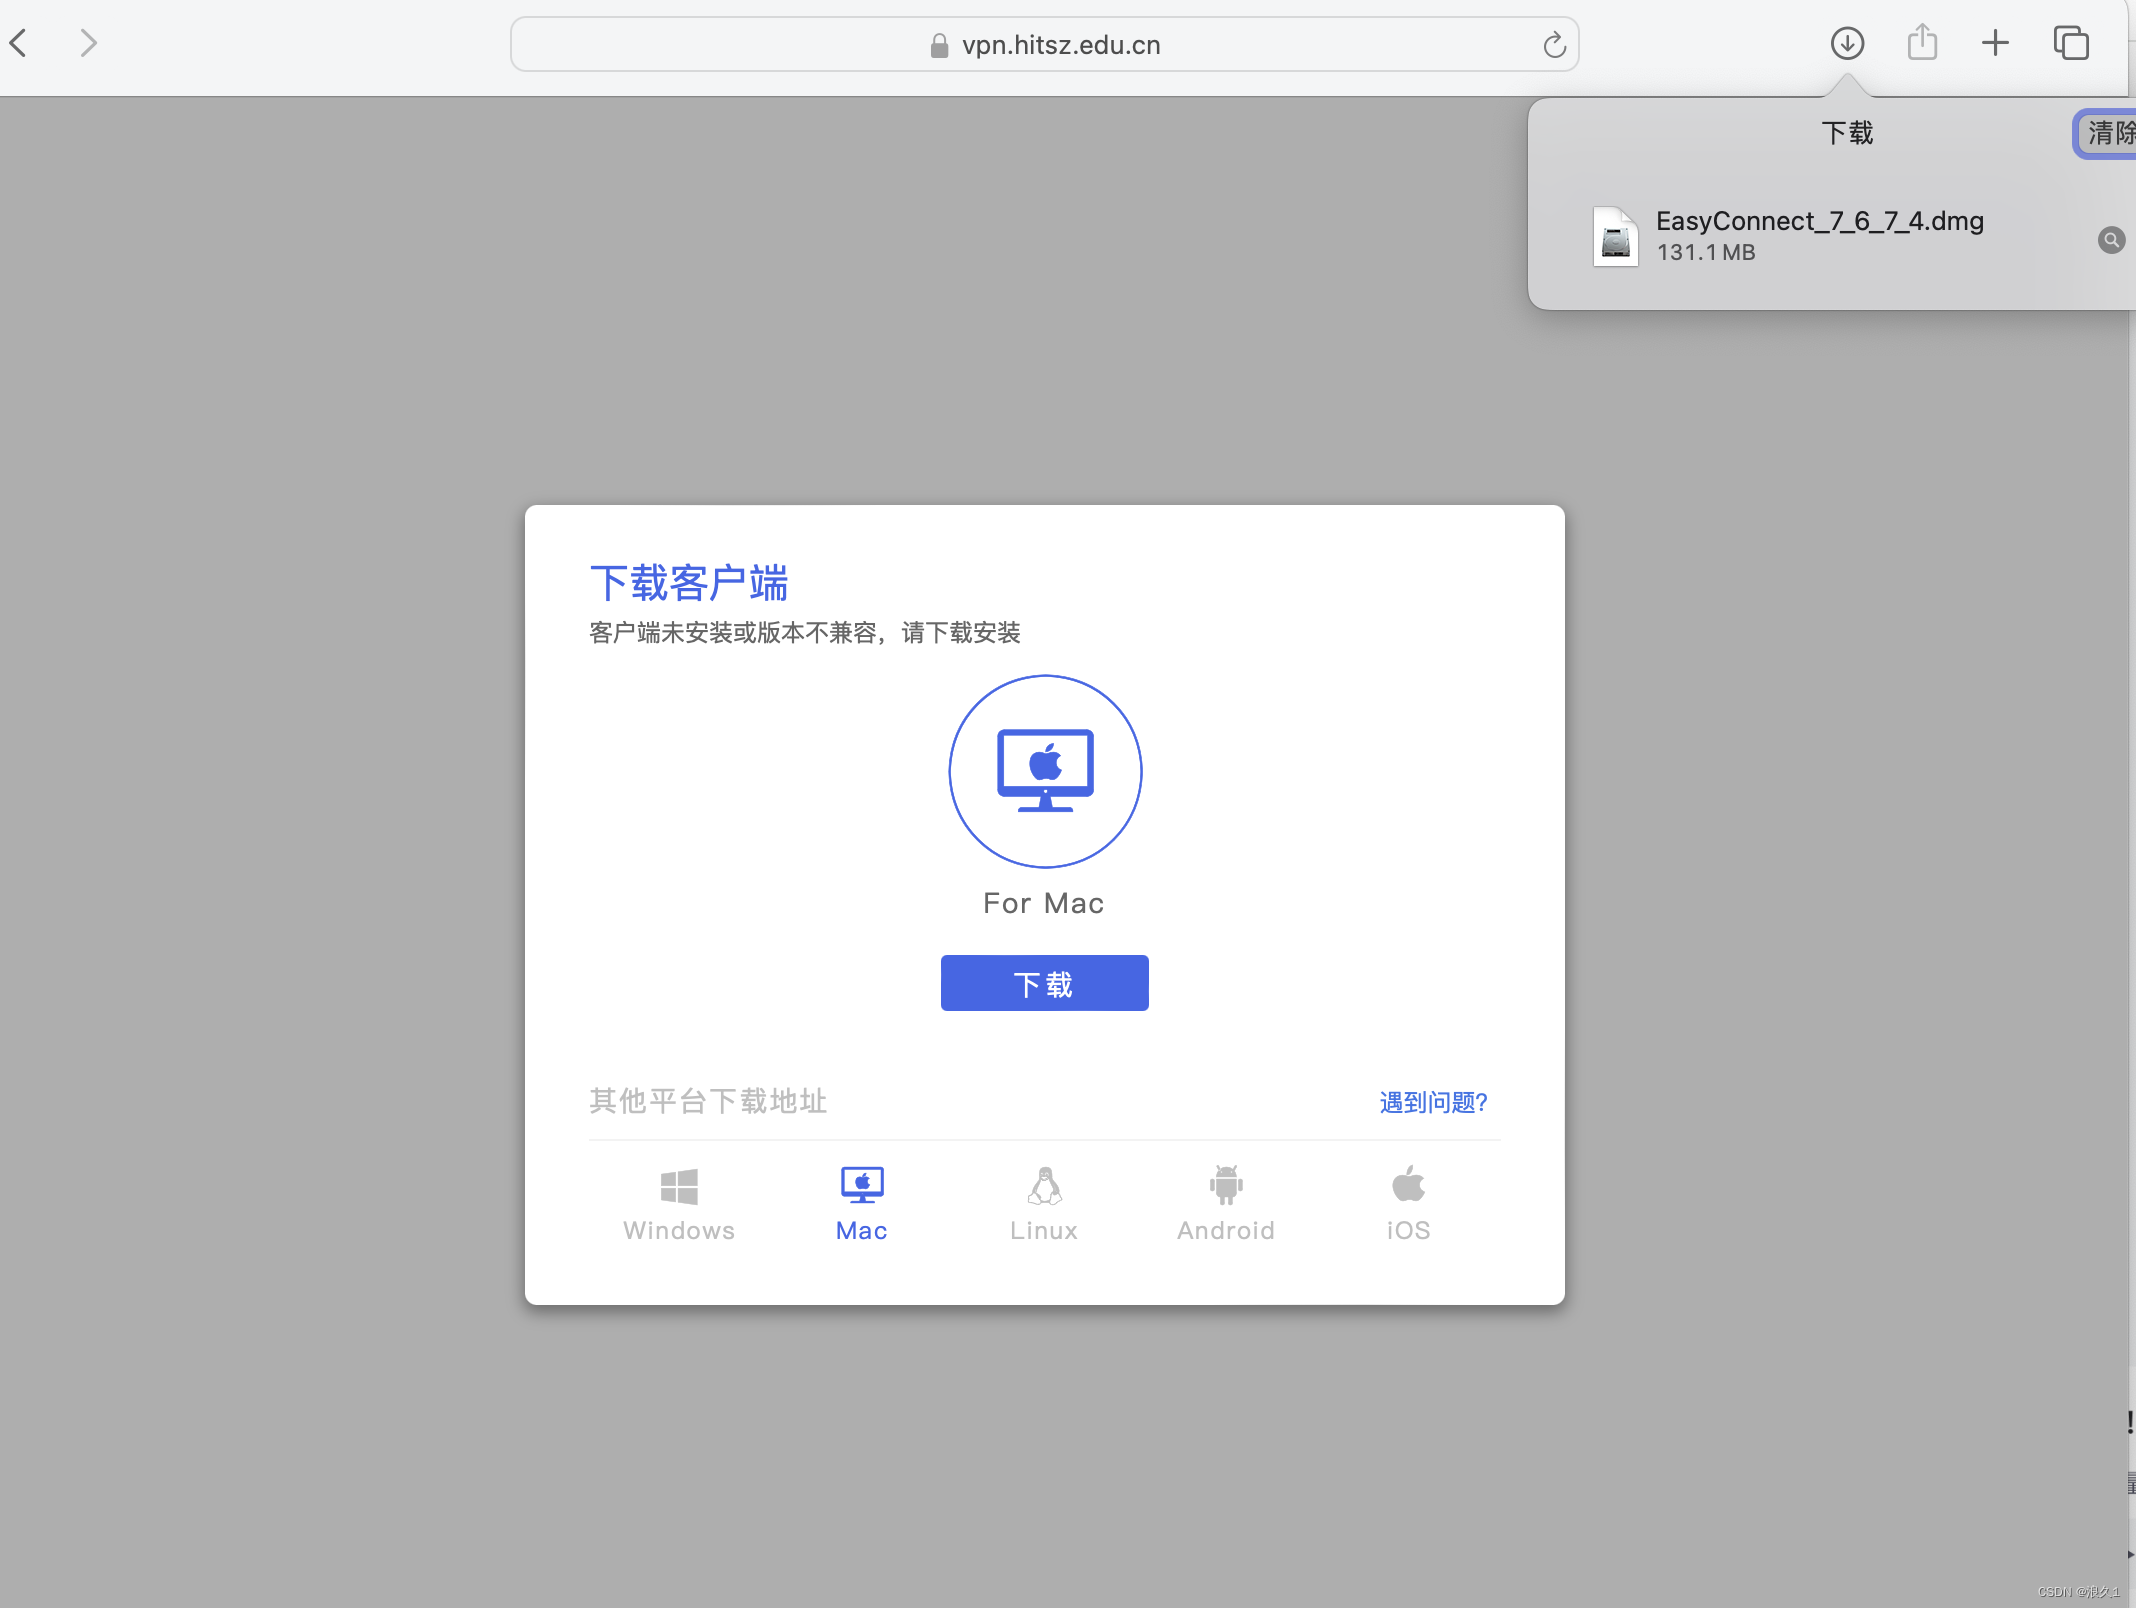Open the 遇到问题? help link
2136x1608 pixels.
(x=1433, y=1102)
